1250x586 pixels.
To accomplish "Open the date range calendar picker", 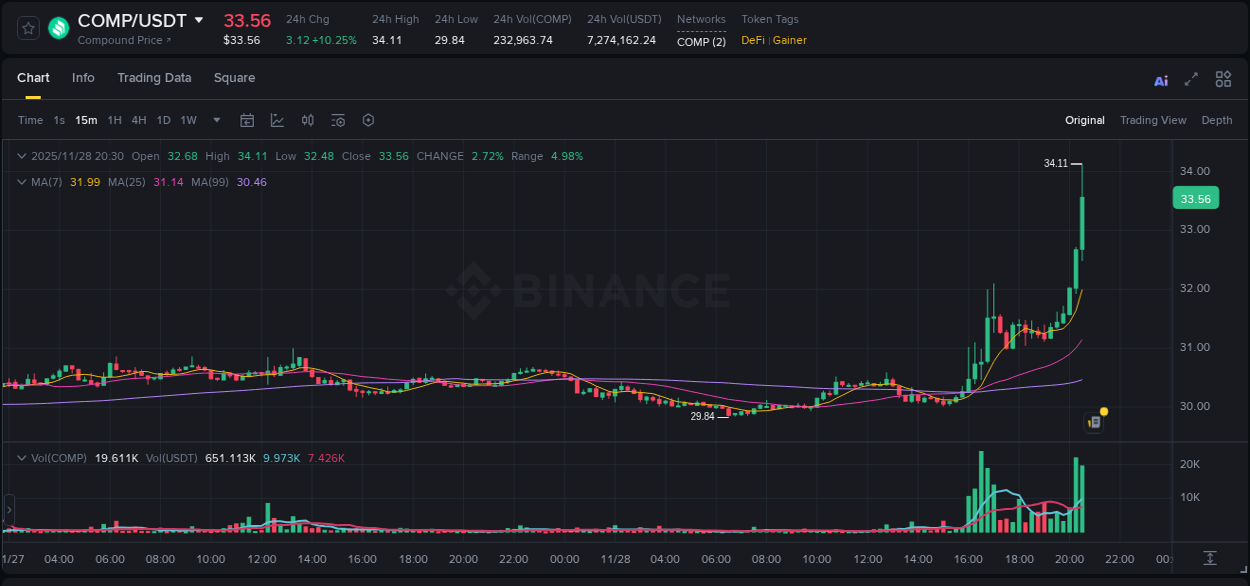I will [247, 120].
